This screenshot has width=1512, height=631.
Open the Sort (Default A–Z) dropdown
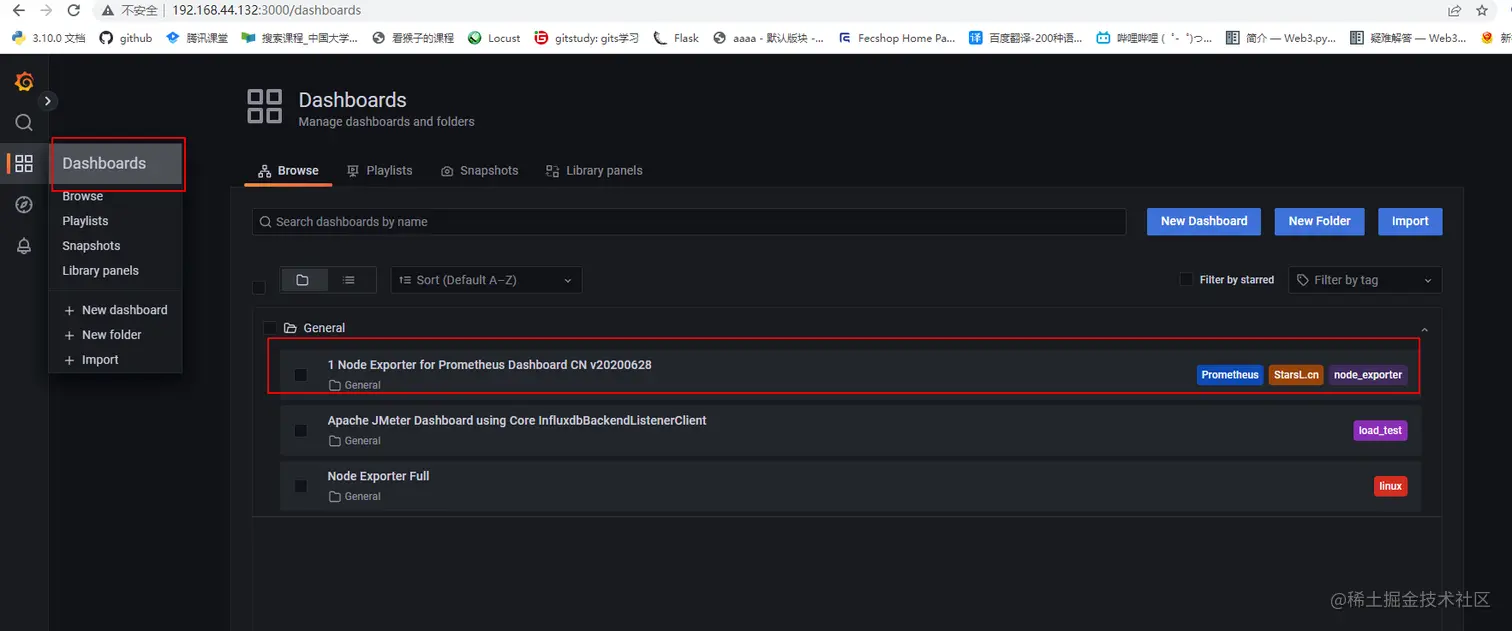click(486, 280)
